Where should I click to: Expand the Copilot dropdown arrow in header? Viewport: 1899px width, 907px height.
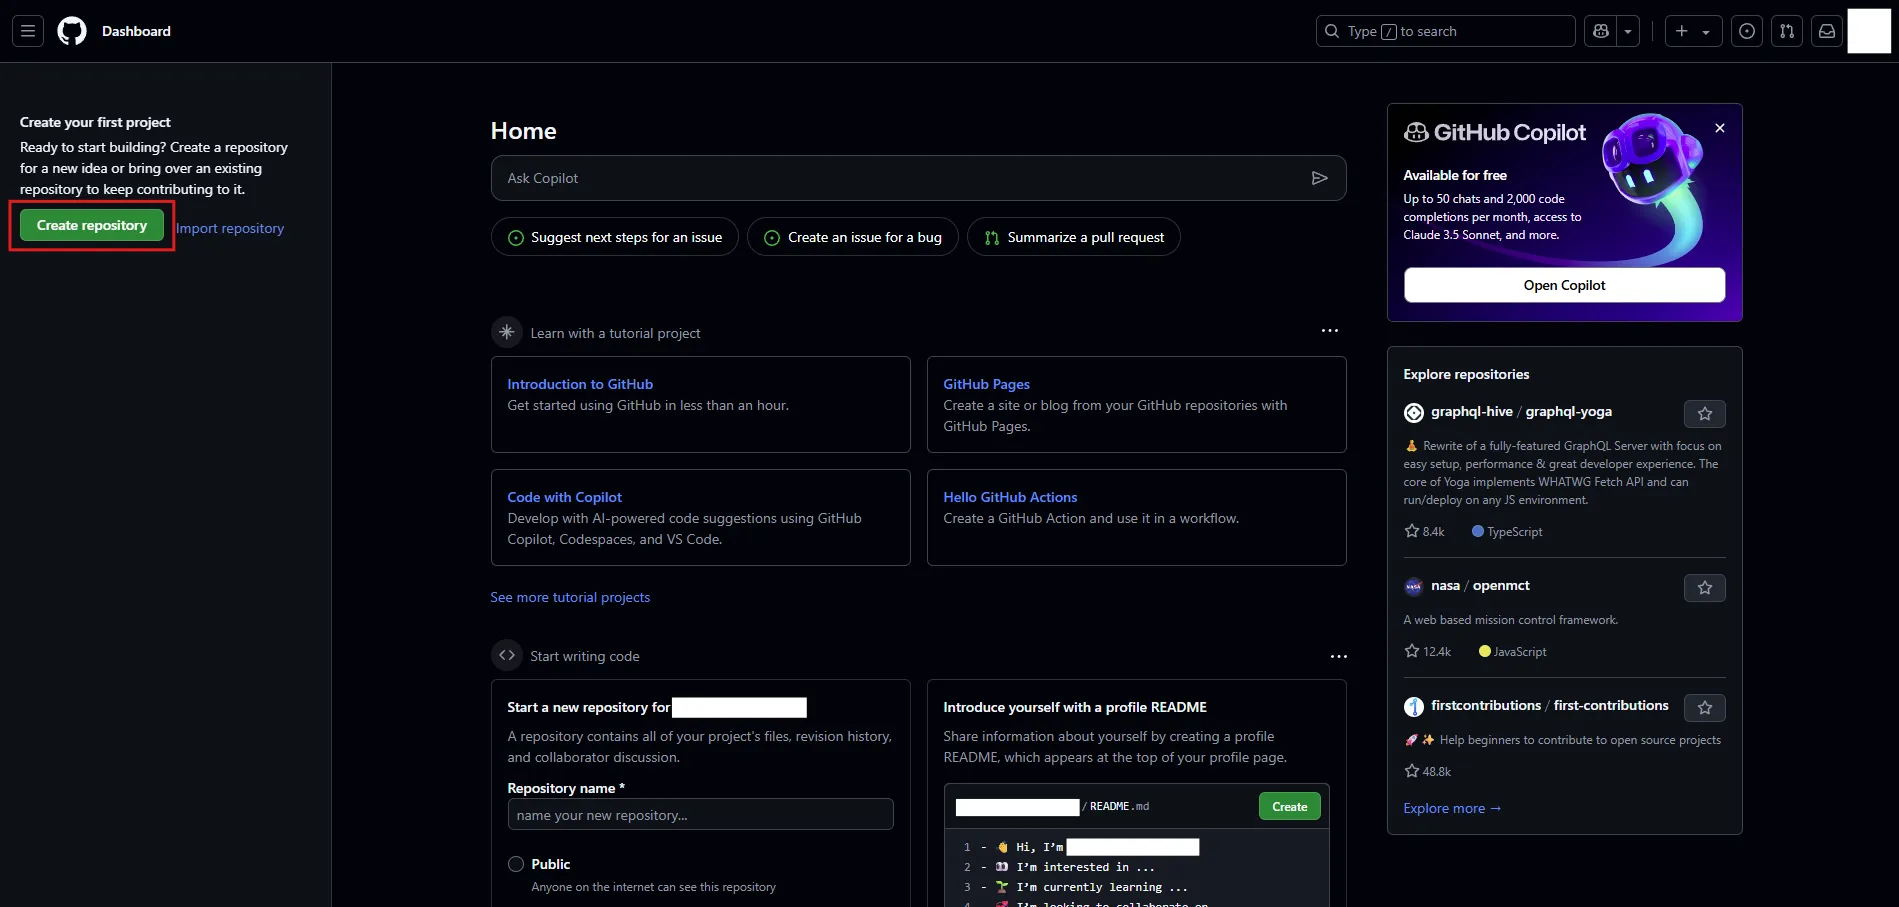(1628, 31)
